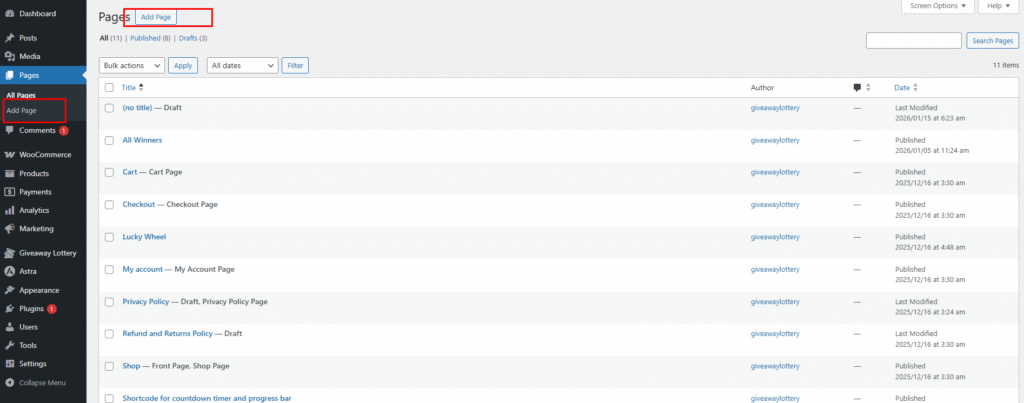The width and height of the screenshot is (1024, 403).
Task: Filter the list by Drafts
Action: point(188,38)
